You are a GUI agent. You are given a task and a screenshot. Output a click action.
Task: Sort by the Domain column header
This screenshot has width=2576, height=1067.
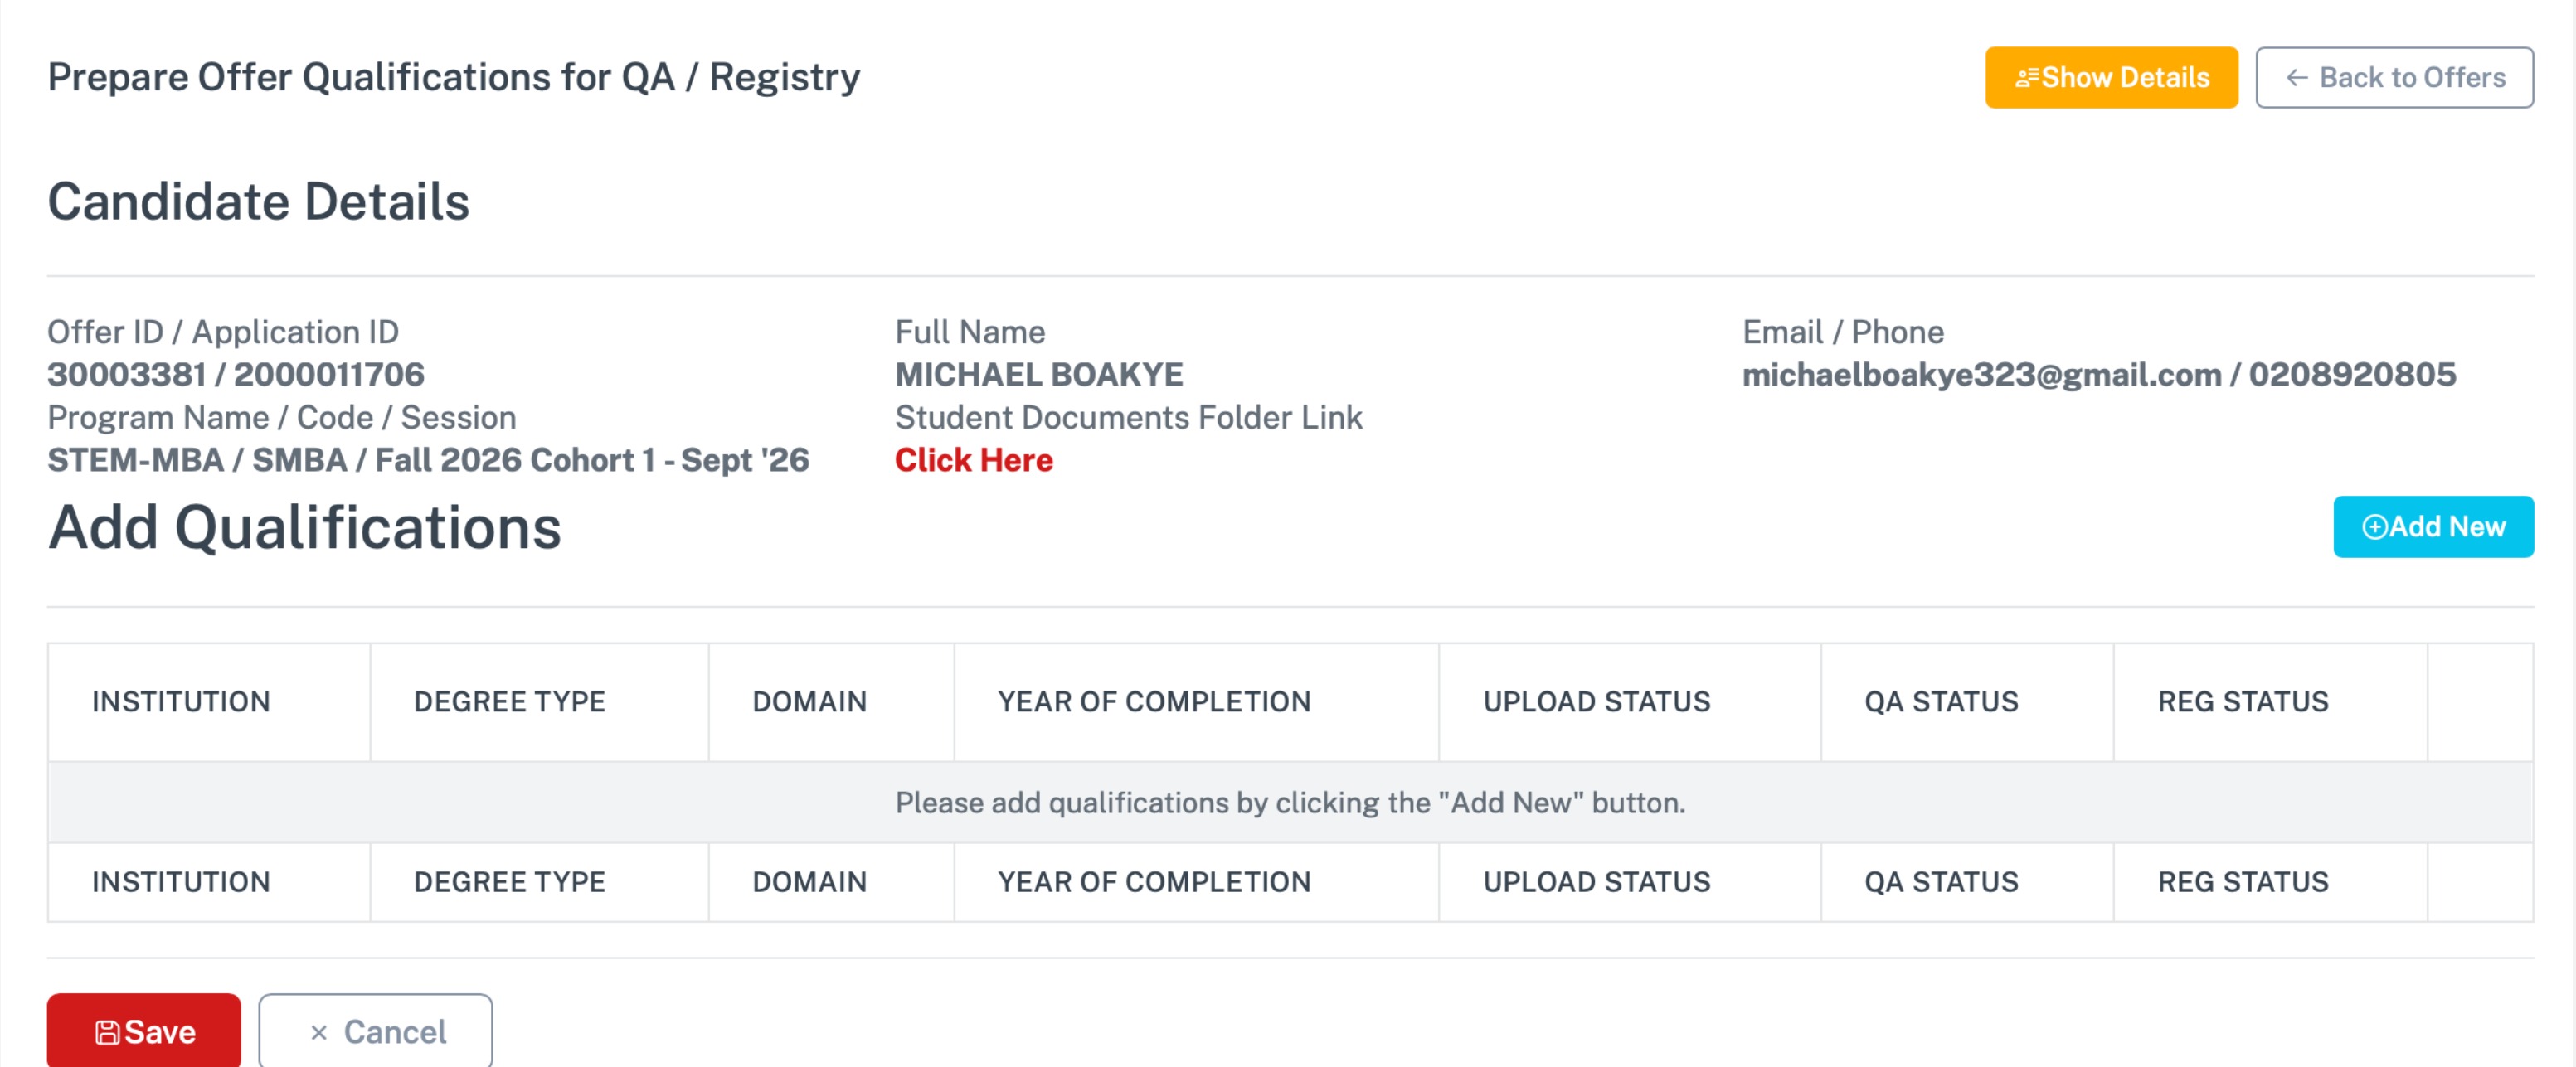[x=809, y=702]
